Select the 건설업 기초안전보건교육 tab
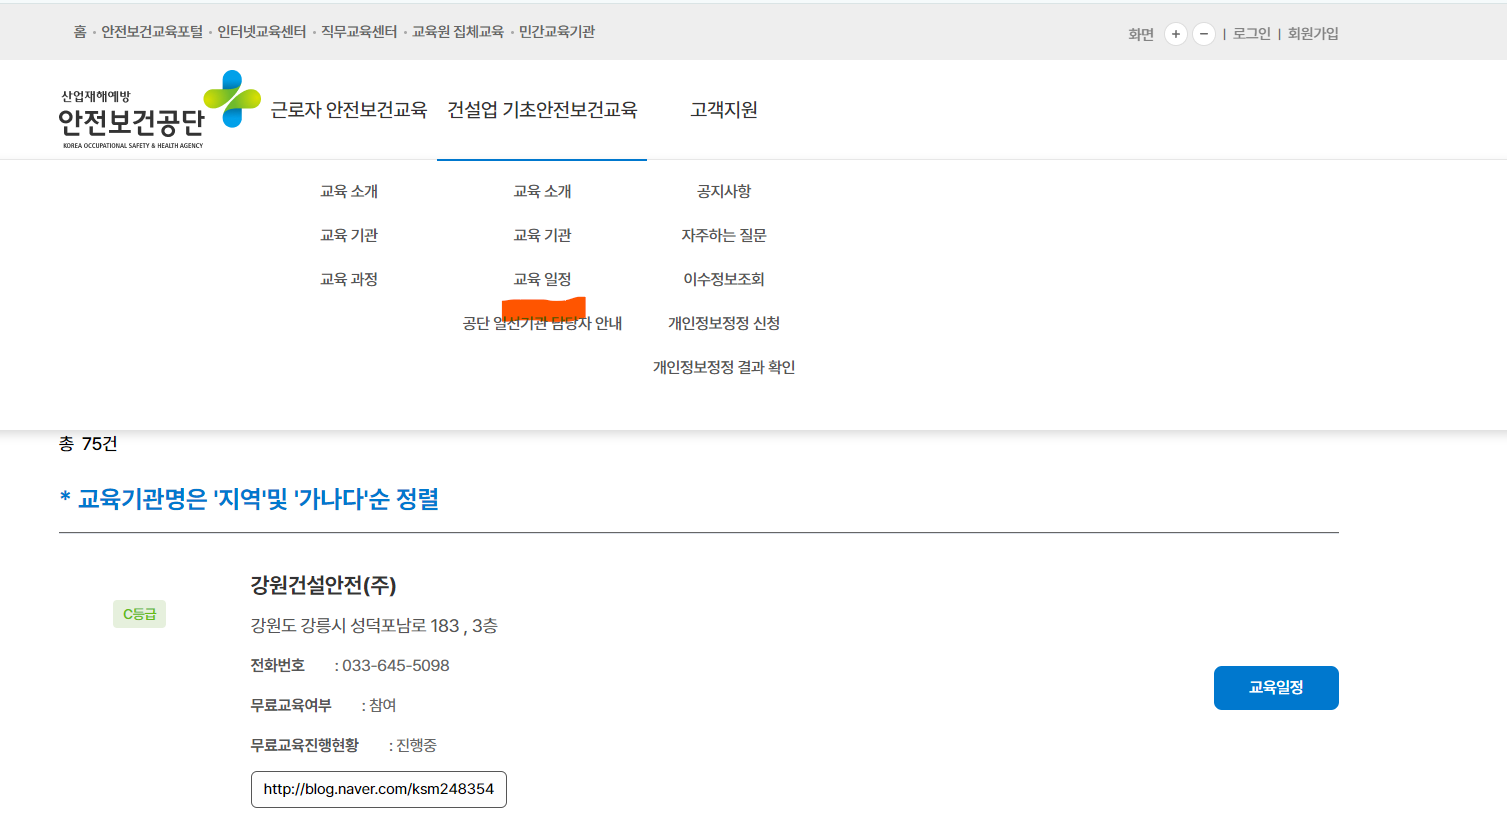Viewport: 1507px width, 826px height. [x=541, y=110]
